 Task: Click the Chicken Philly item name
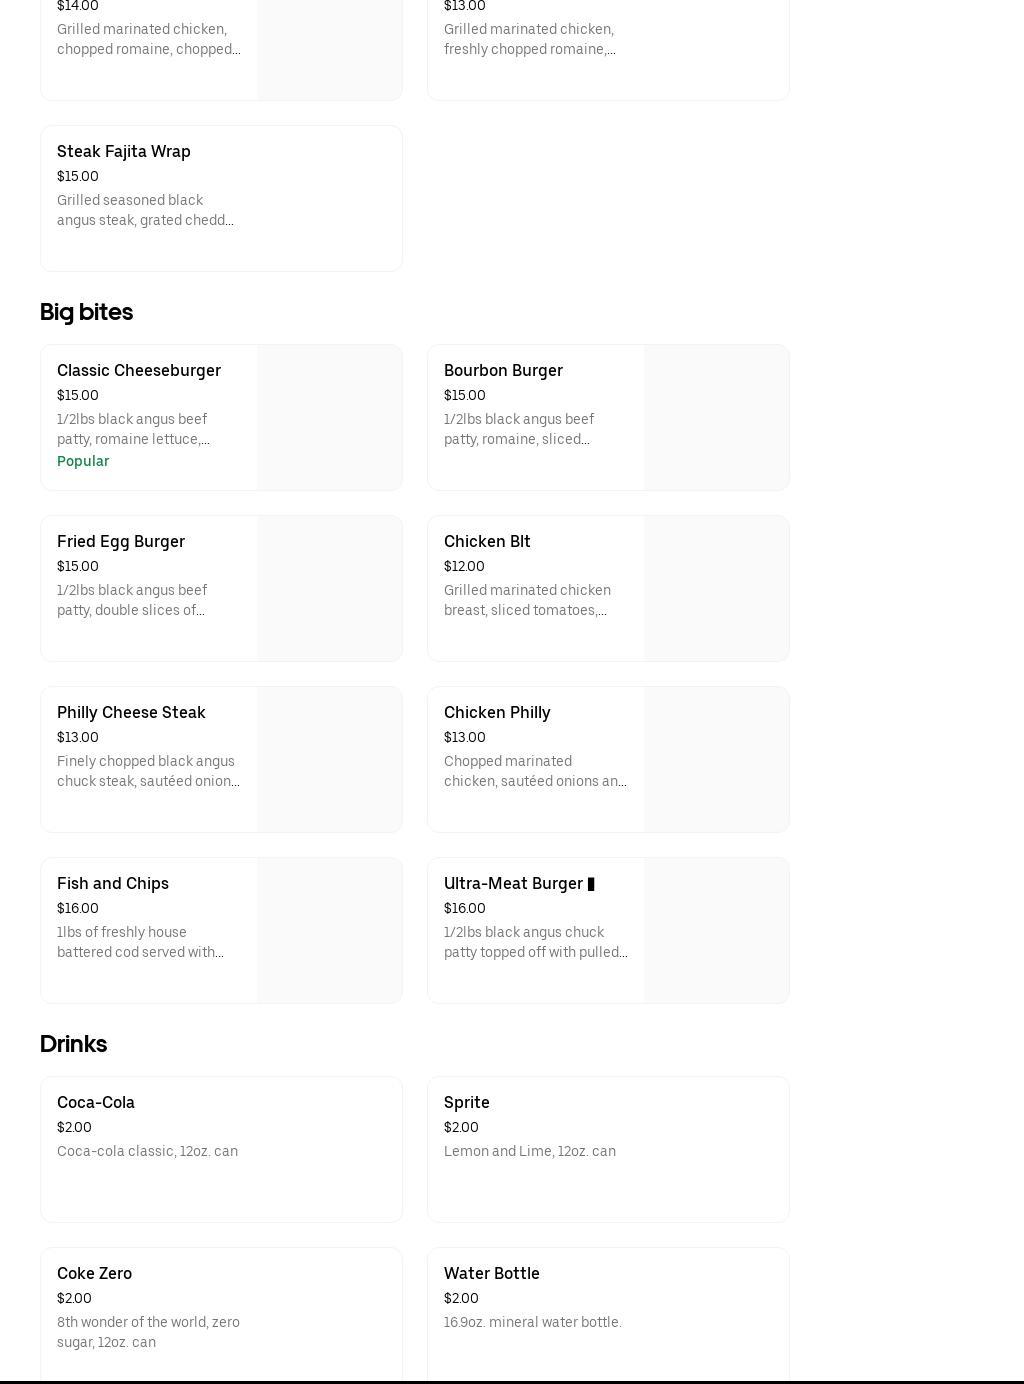[497, 713]
